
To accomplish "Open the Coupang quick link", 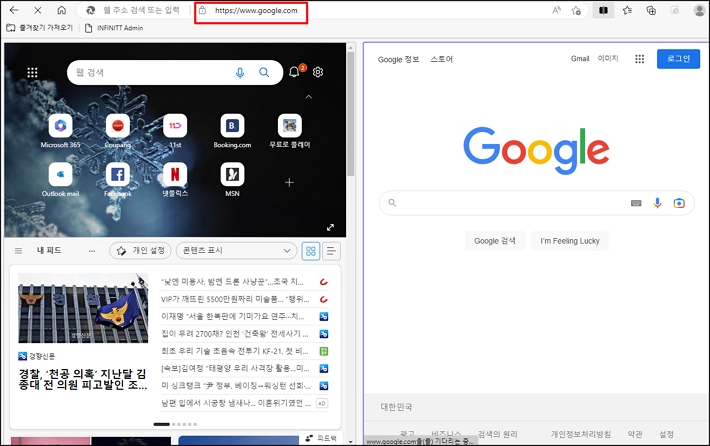I will (118, 131).
